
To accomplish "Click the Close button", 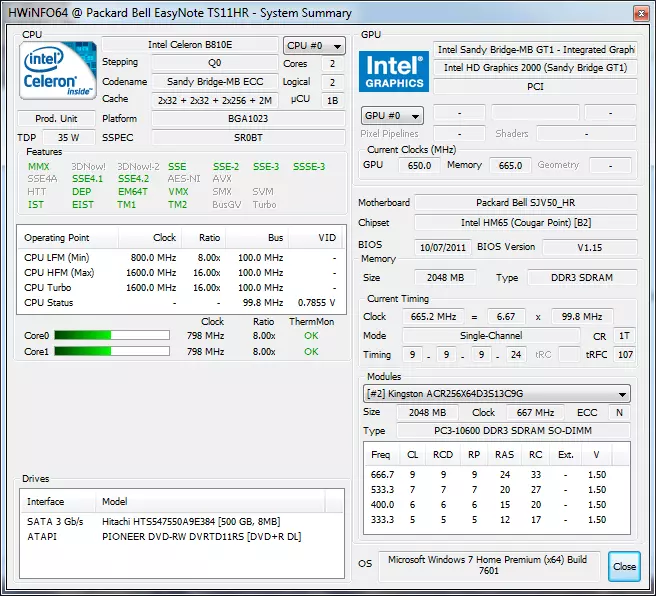I will coord(624,566).
